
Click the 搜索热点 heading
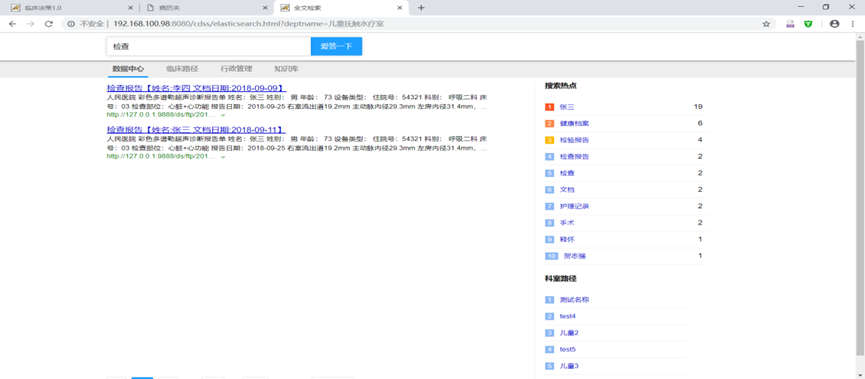(561, 86)
